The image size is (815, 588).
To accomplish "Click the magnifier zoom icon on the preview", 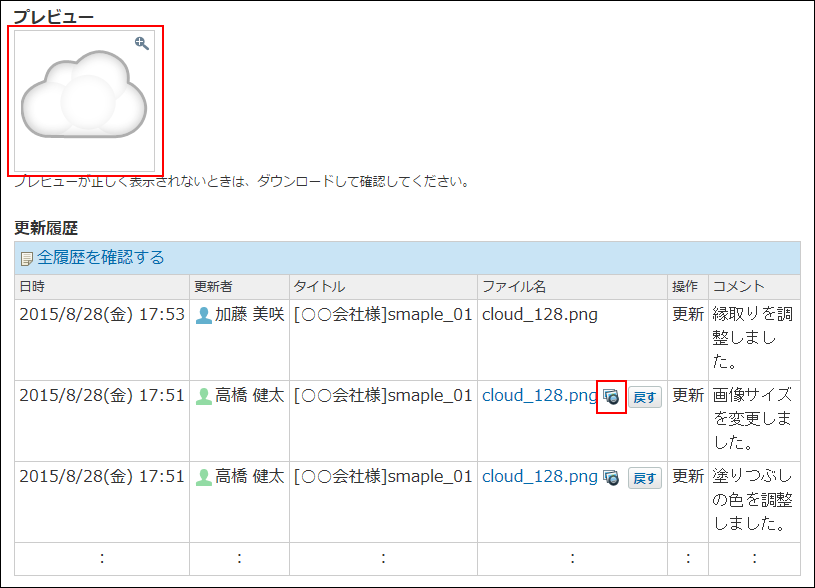I will [142, 43].
